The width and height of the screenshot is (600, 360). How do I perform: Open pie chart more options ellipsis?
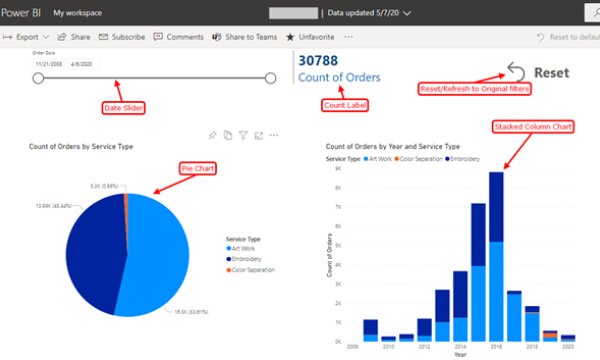274,135
